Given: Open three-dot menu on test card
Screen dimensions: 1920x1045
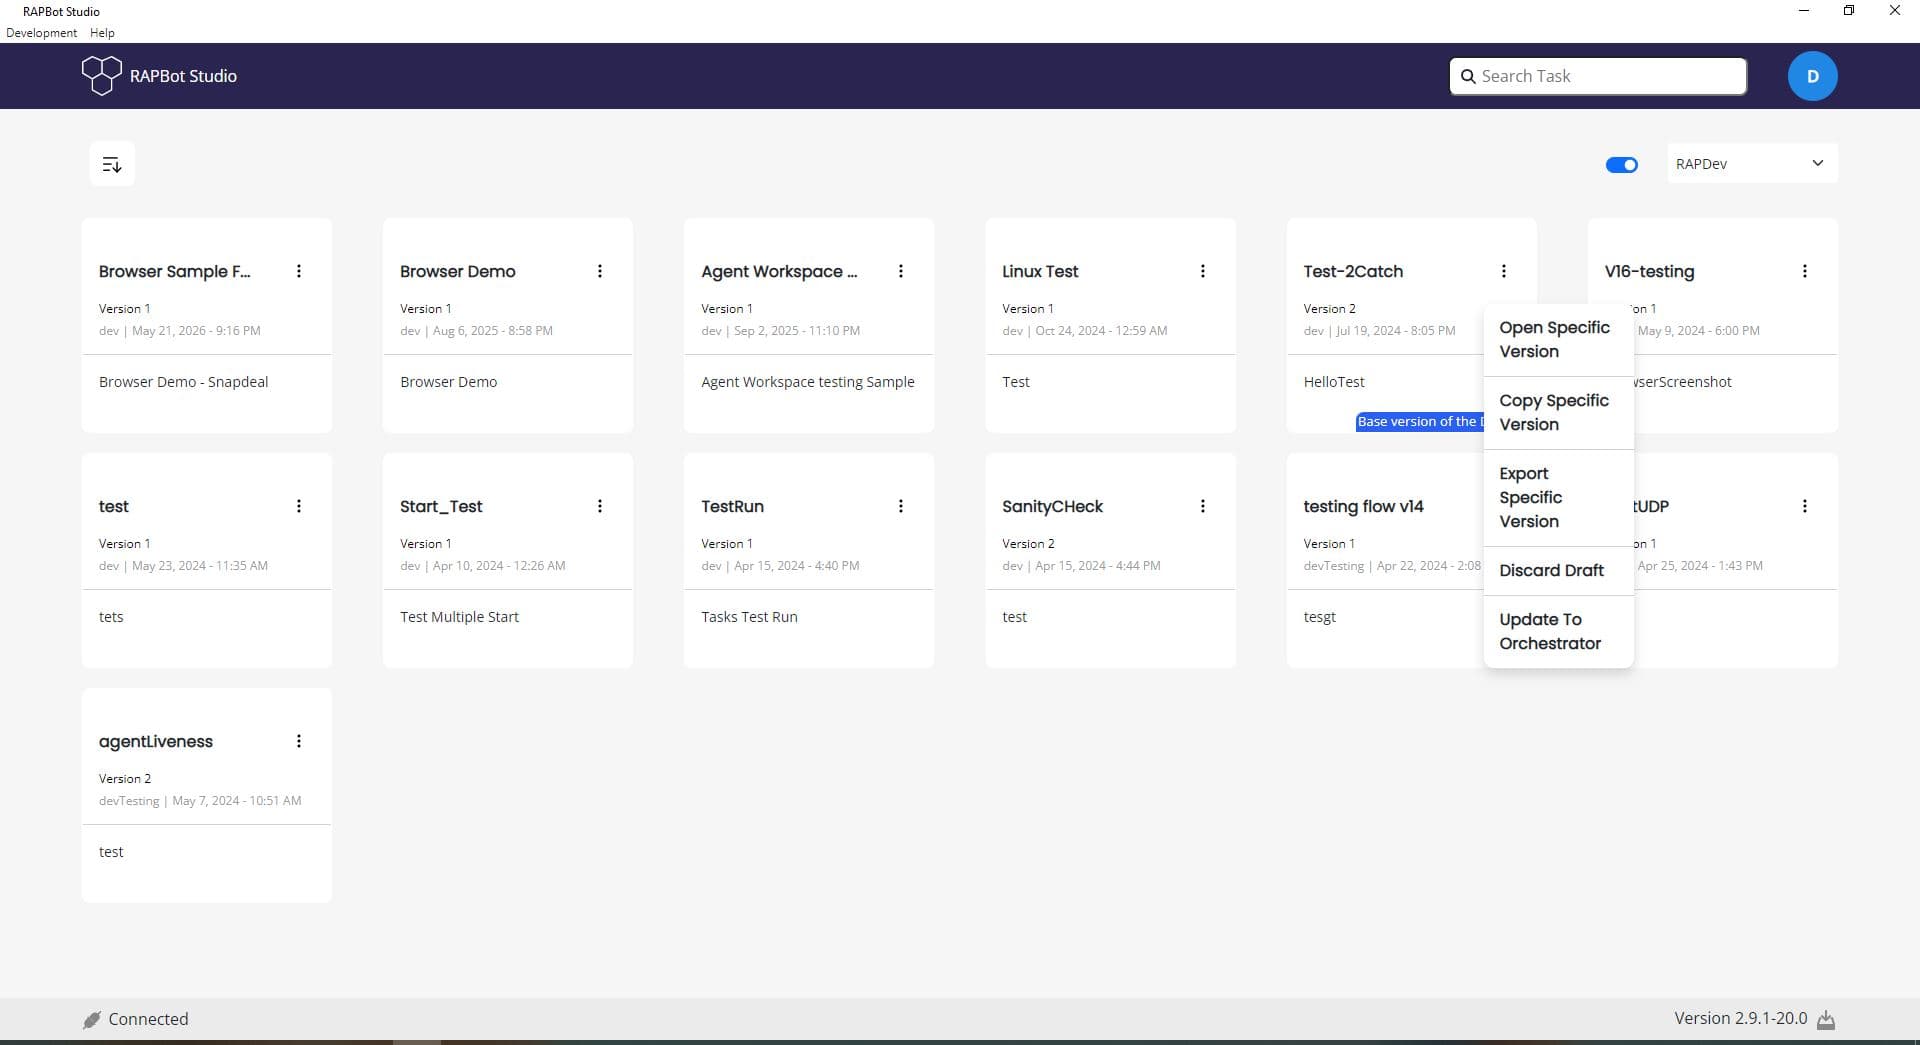Looking at the screenshot, I should (x=299, y=506).
